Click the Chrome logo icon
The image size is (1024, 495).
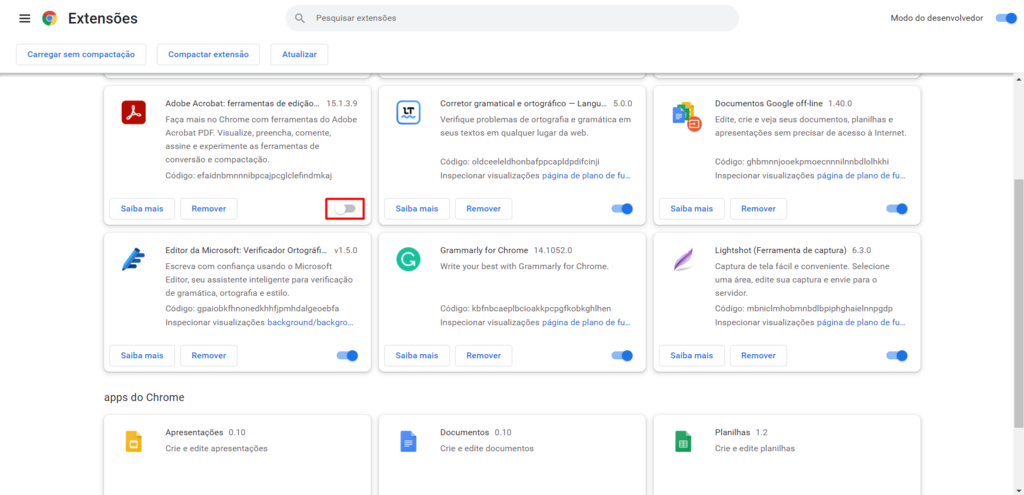[49, 19]
